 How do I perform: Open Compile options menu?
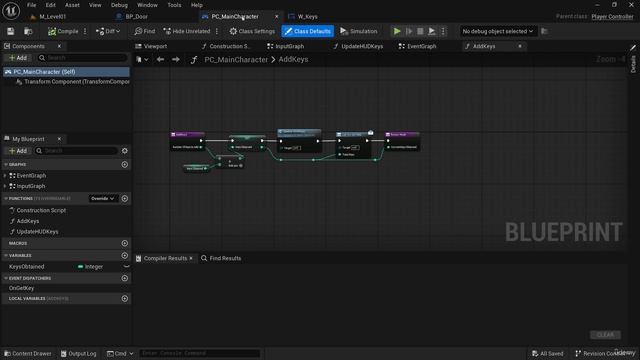[85, 31]
